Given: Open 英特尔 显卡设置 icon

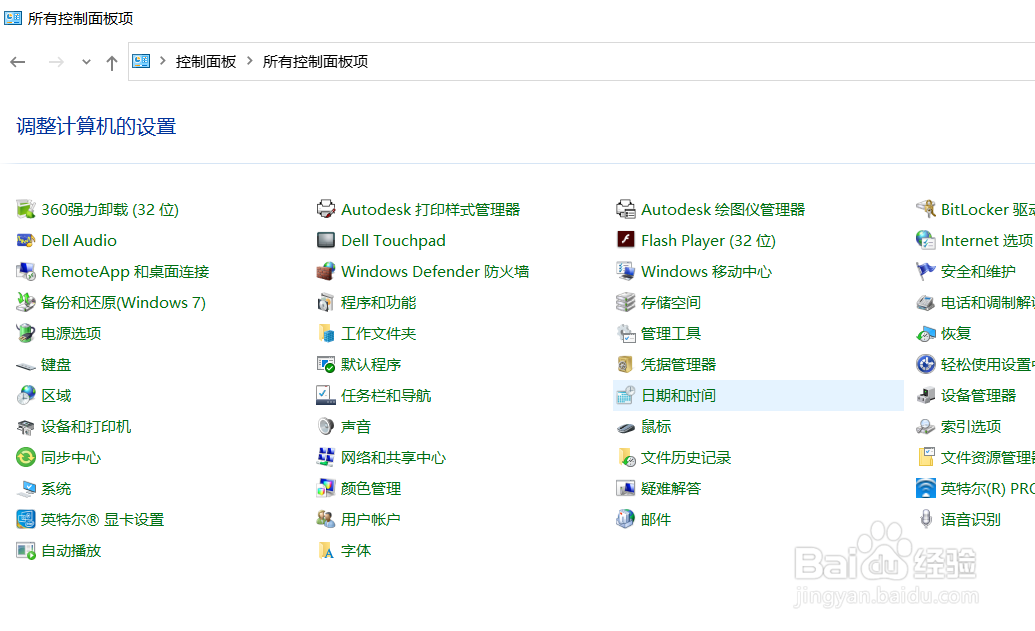Looking at the screenshot, I should point(26,519).
